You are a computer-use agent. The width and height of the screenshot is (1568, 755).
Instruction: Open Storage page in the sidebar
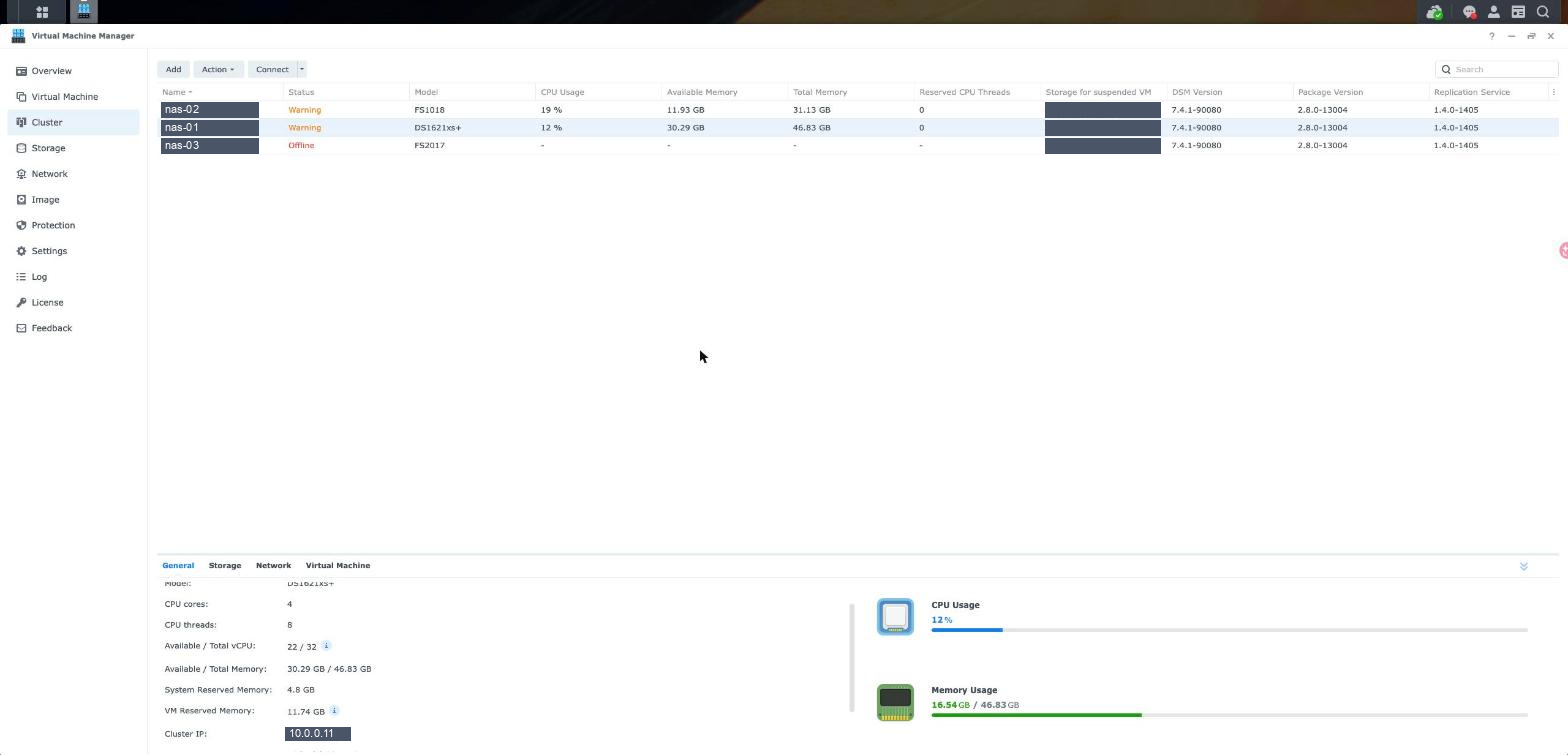73,148
